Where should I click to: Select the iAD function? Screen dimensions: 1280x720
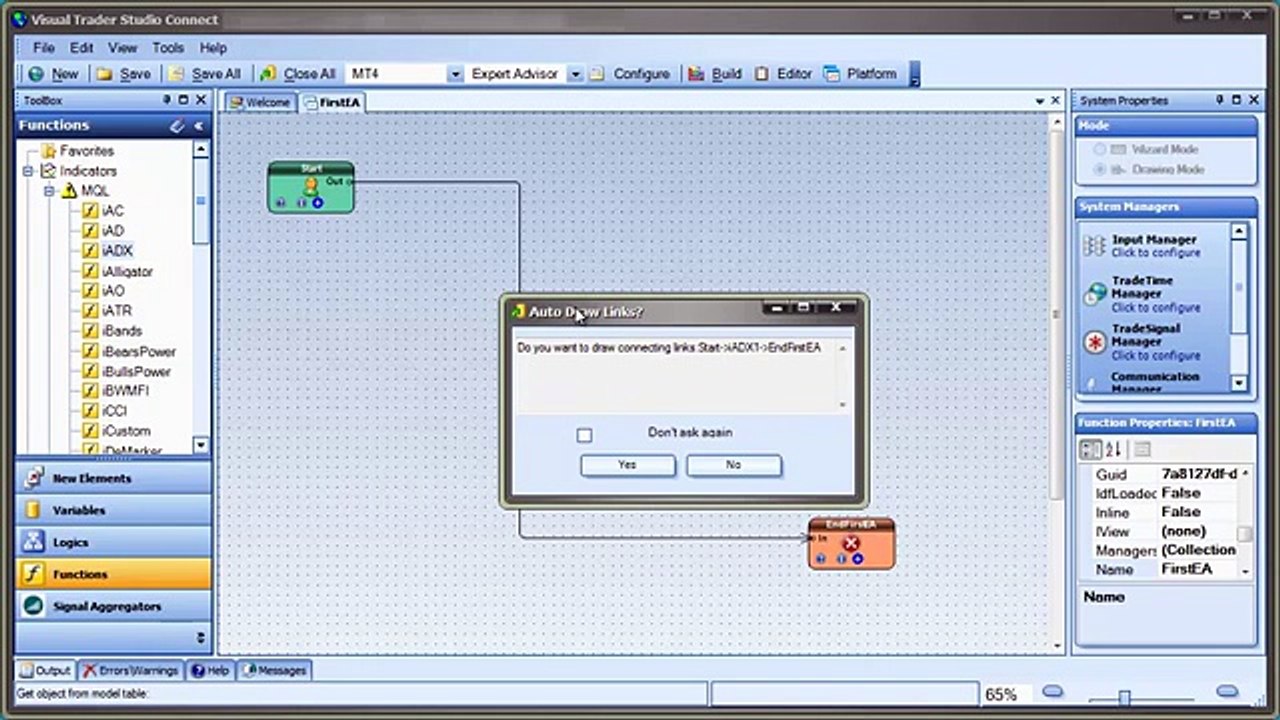pyautogui.click(x=113, y=231)
